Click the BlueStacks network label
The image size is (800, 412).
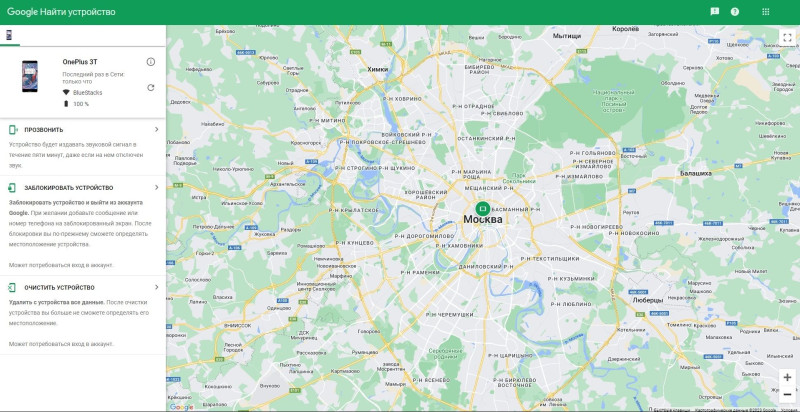[88, 93]
